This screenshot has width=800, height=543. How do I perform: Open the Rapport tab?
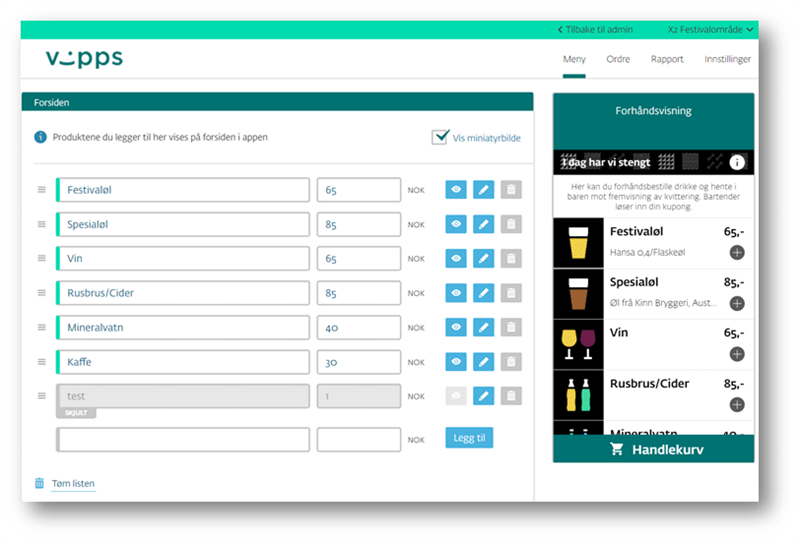point(667,59)
